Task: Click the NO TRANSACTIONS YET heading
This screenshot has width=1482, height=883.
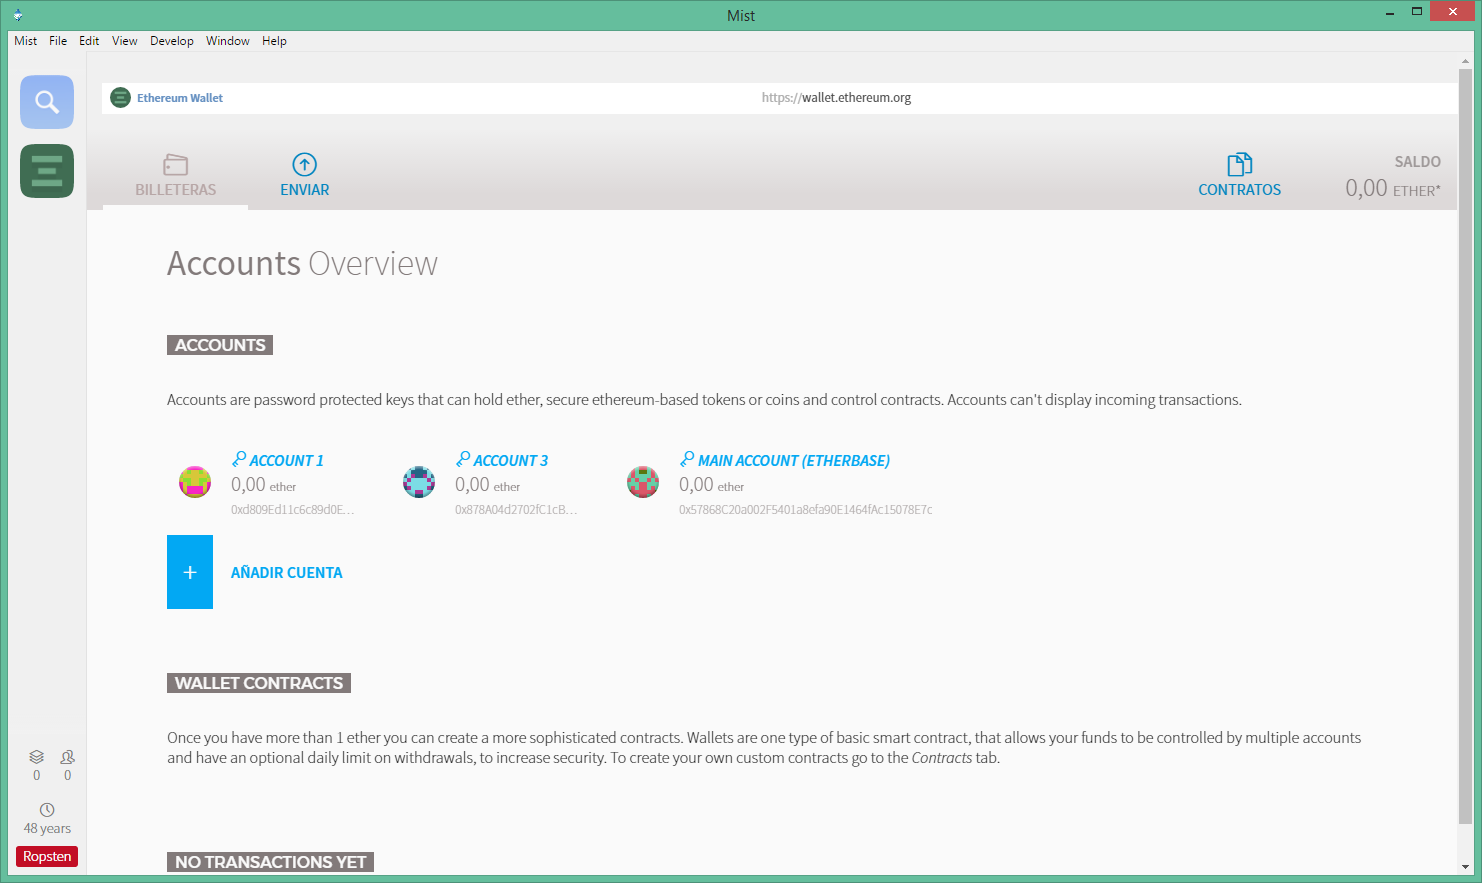Action: 270,862
